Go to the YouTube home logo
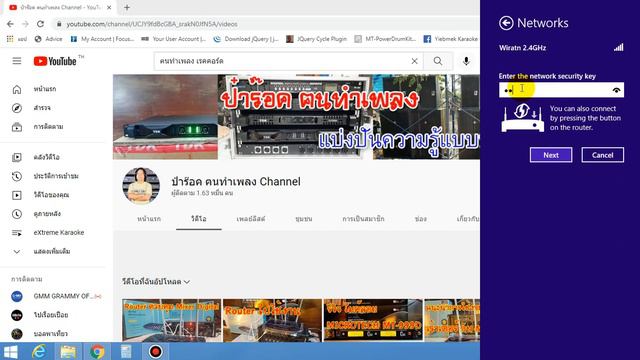The image size is (640, 360). point(55,61)
